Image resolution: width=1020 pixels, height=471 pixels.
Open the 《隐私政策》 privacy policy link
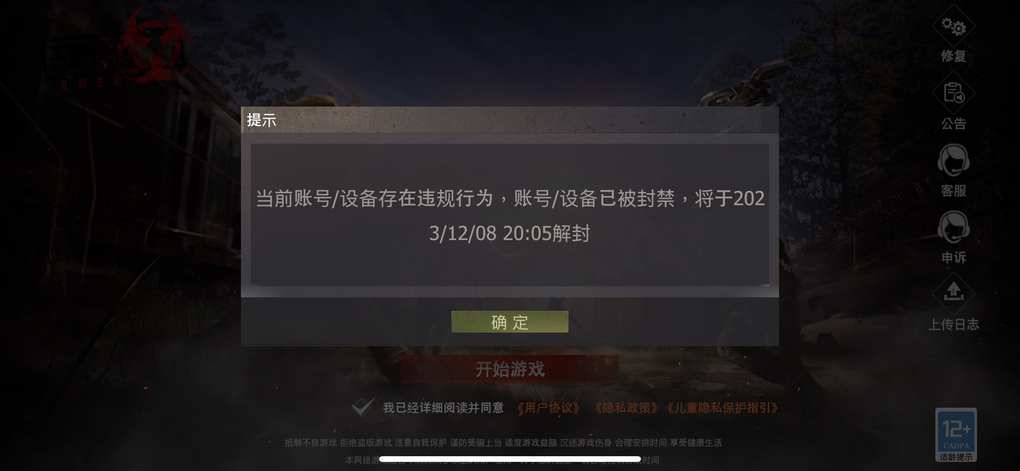pos(625,408)
